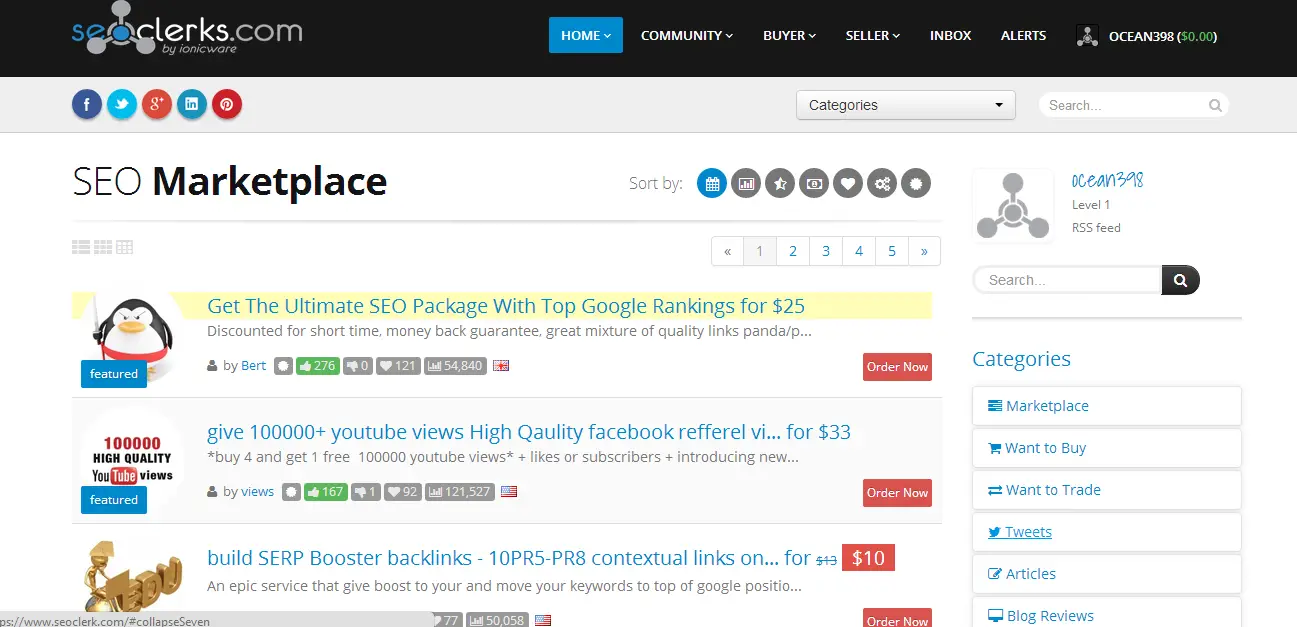Go to page 2 of results
This screenshot has height=627, width=1297.
[x=793, y=251]
